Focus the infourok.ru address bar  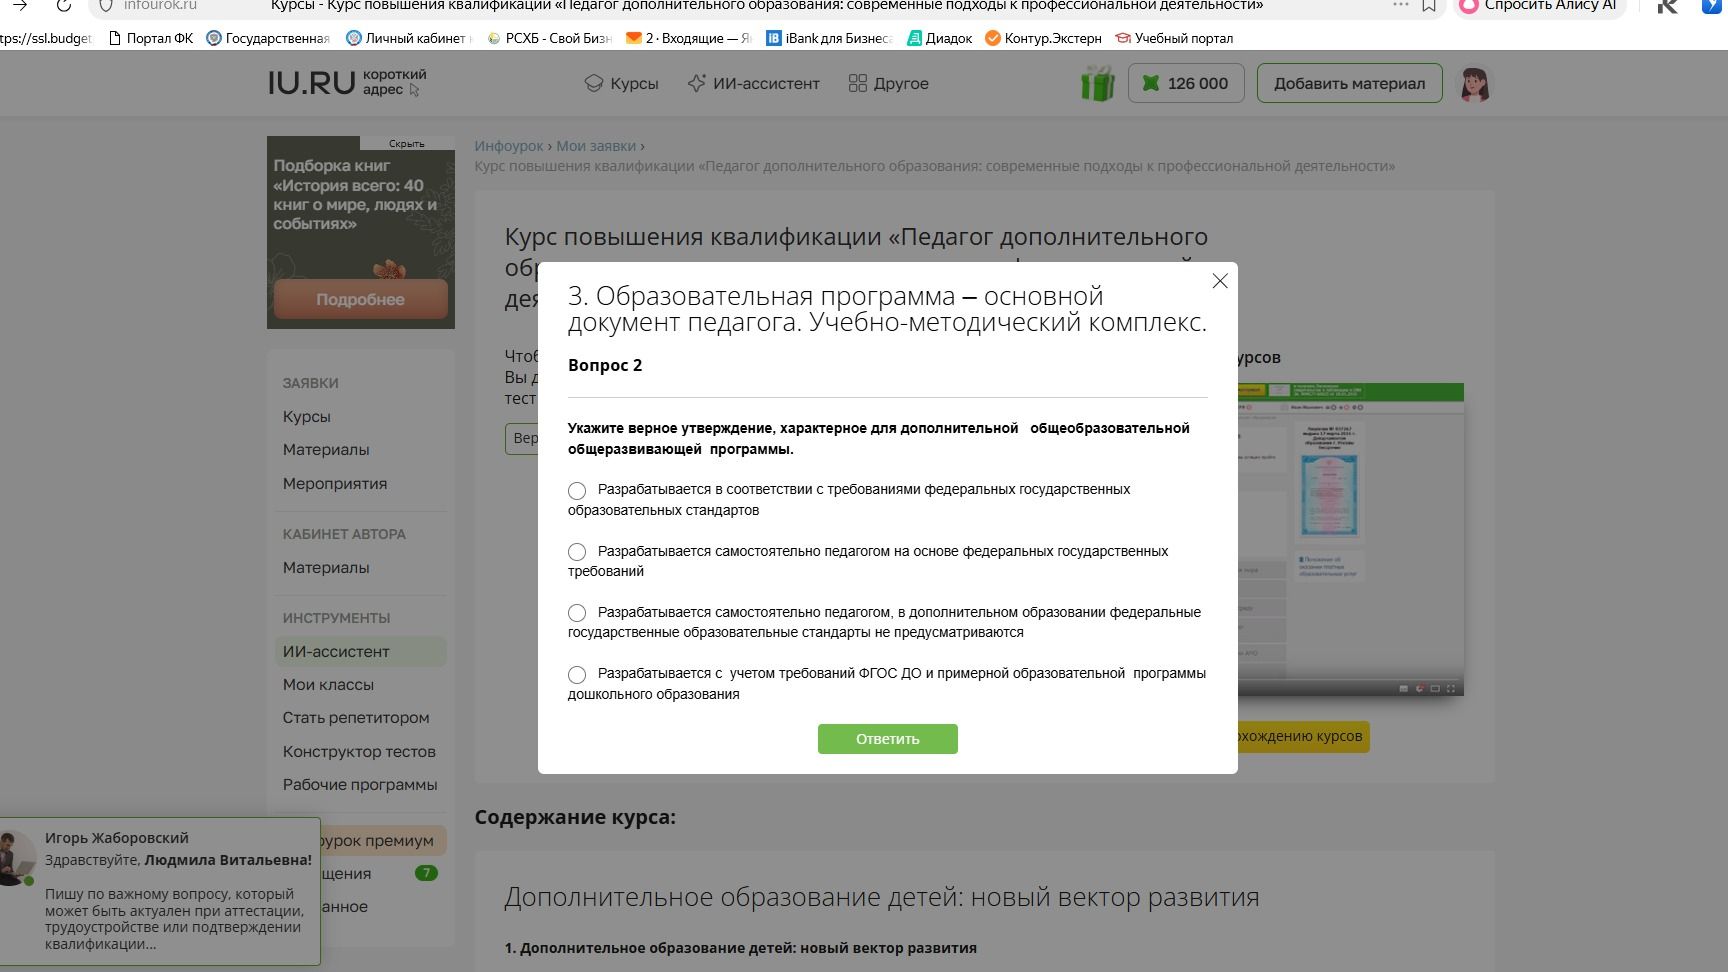pos(160,5)
